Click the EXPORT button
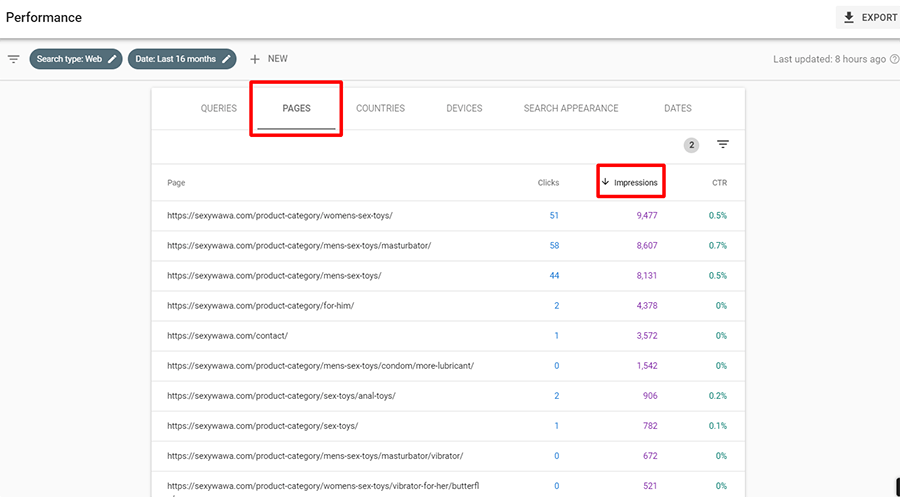This screenshot has height=497, width=900. pyautogui.click(x=868, y=18)
